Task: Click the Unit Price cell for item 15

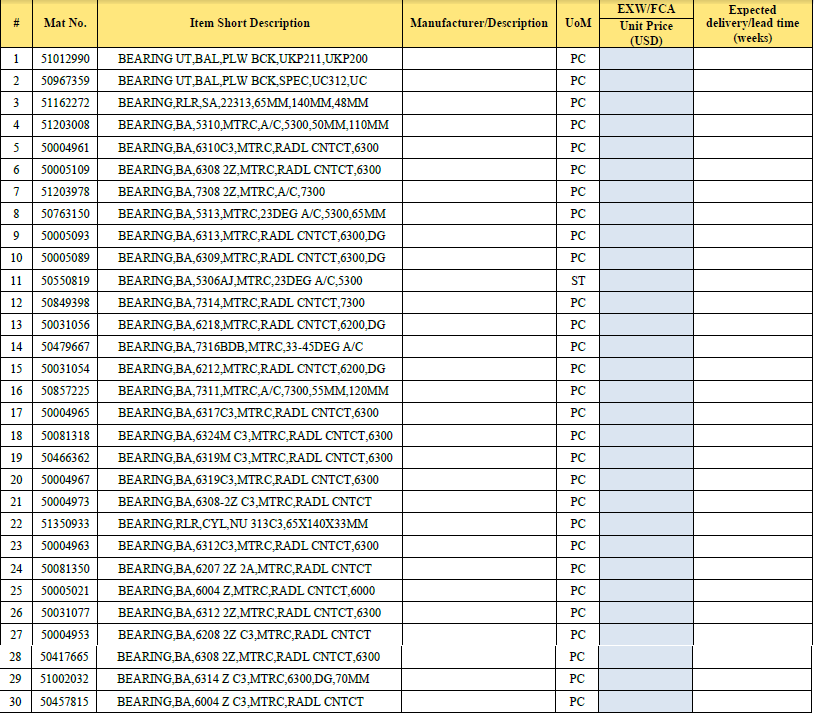Action: pos(647,369)
